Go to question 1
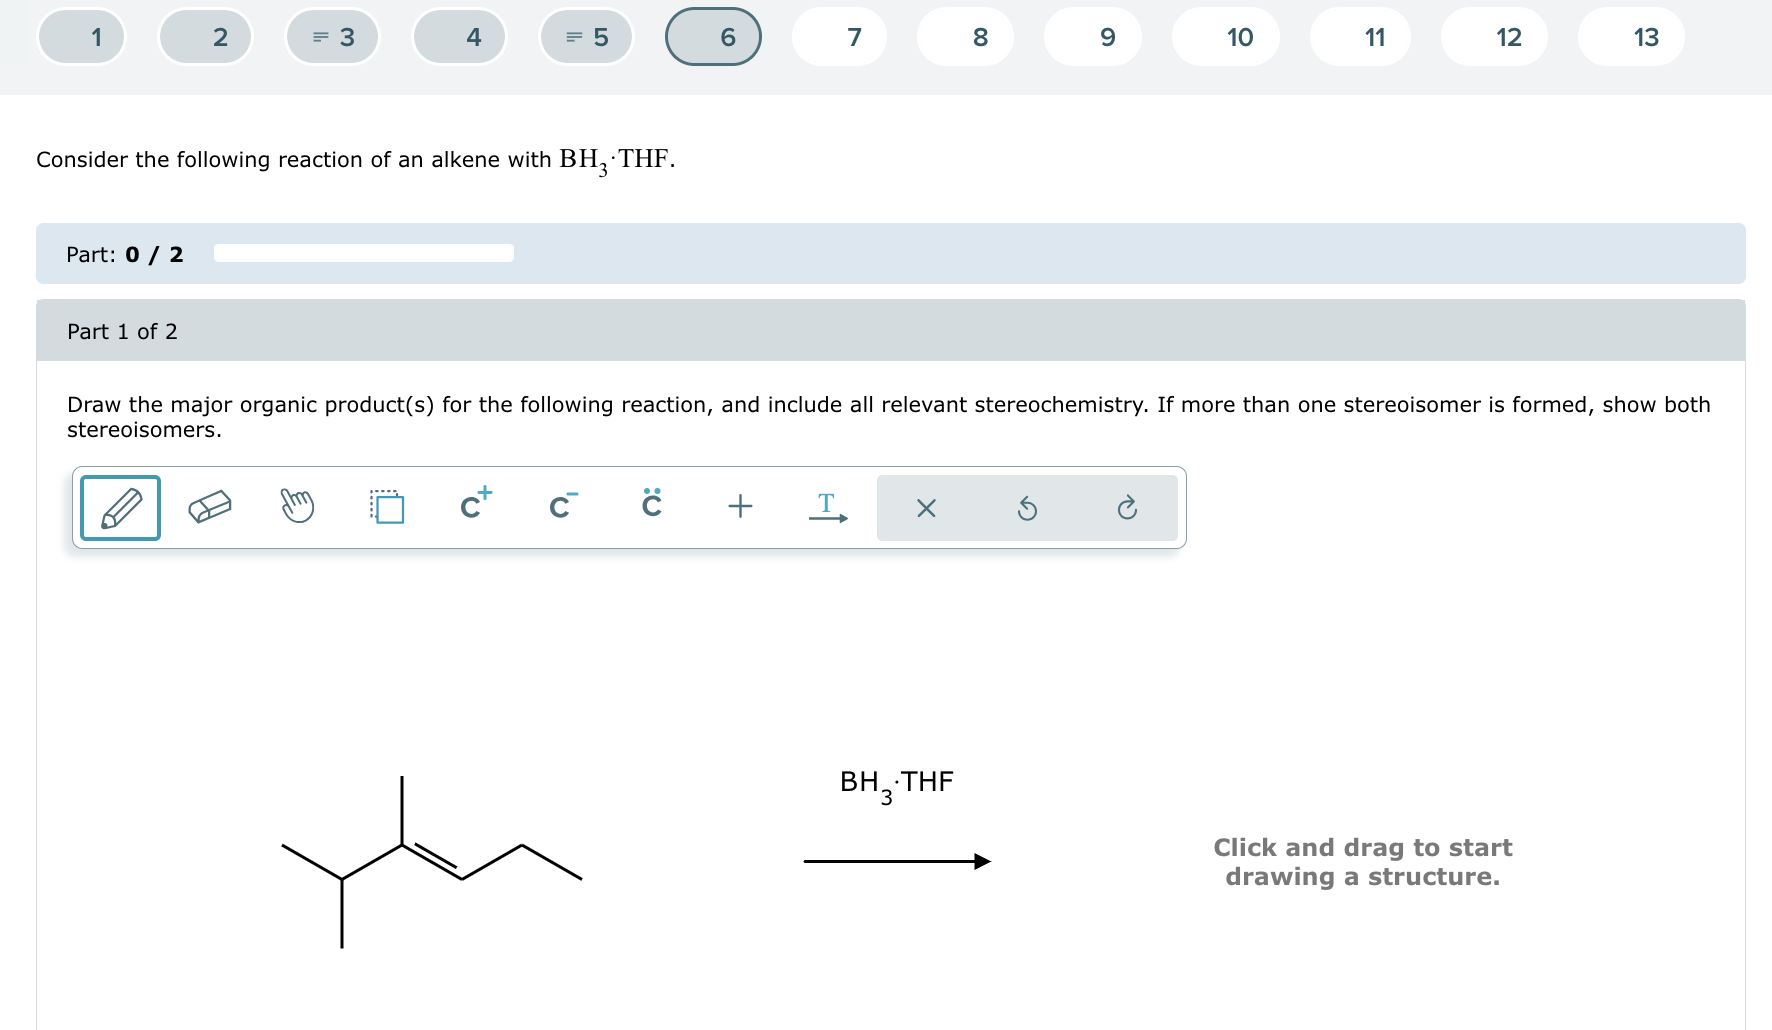 point(82,37)
